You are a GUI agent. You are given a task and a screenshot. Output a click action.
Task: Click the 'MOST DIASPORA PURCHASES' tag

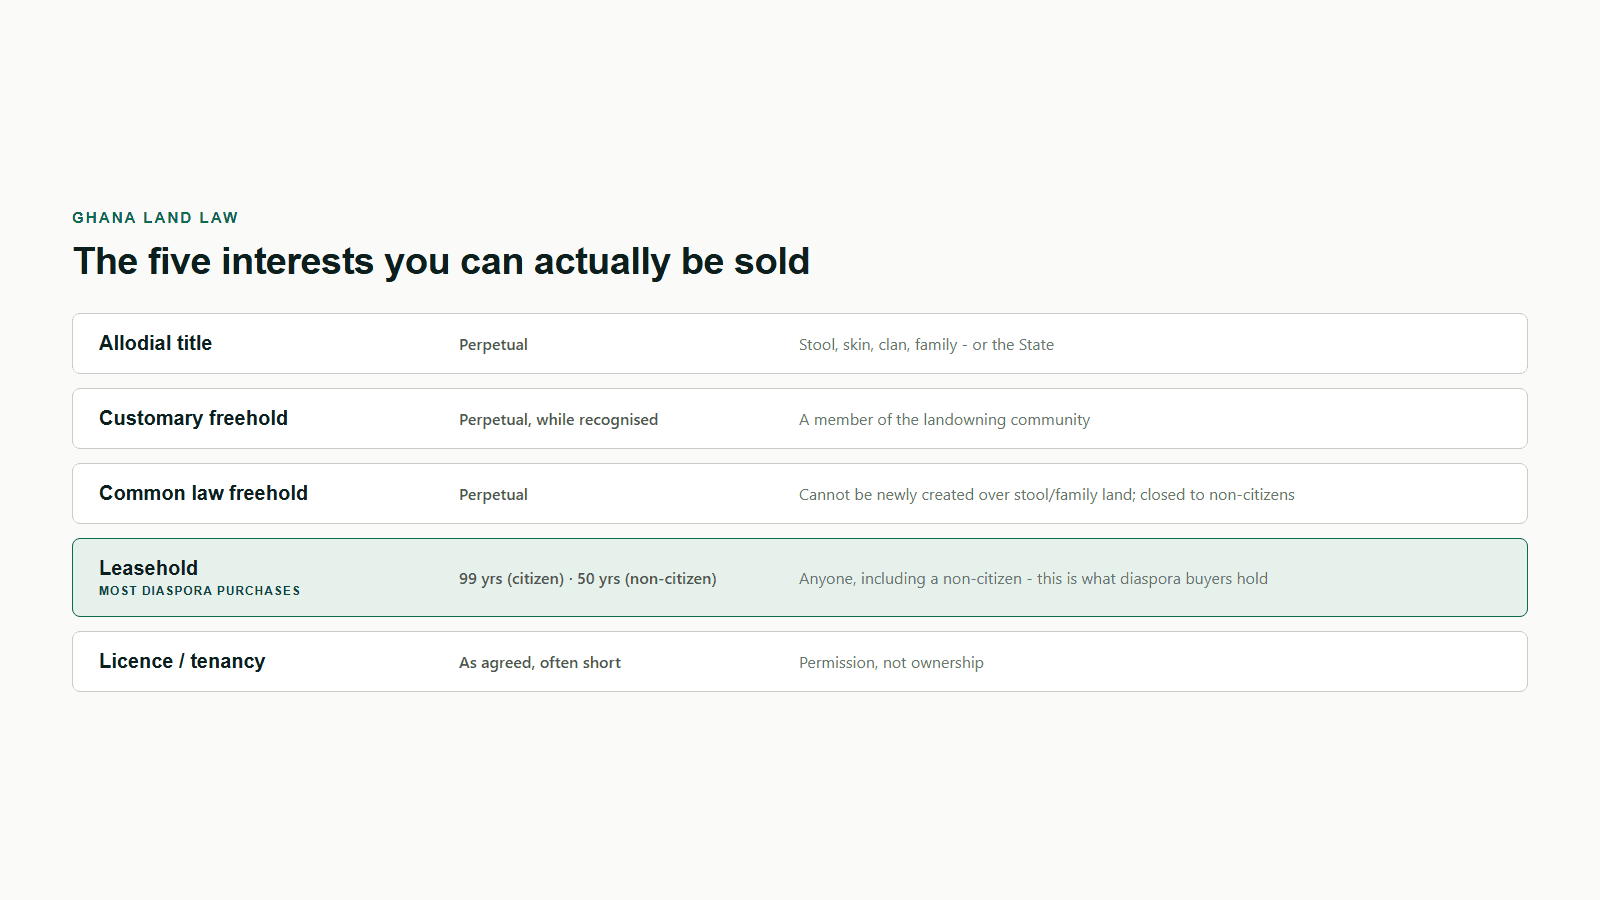point(199,591)
